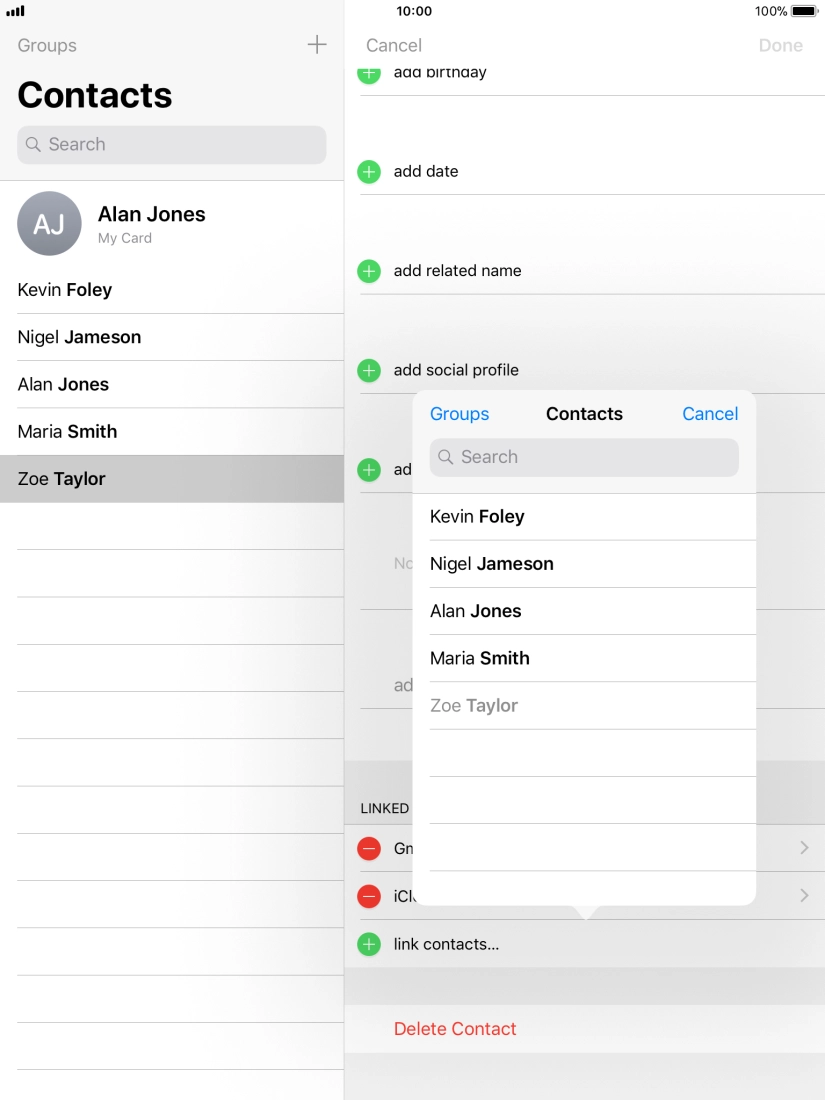The height and width of the screenshot is (1100, 825).
Task: Tap the plus icon to add a new contact
Action: pyautogui.click(x=316, y=45)
